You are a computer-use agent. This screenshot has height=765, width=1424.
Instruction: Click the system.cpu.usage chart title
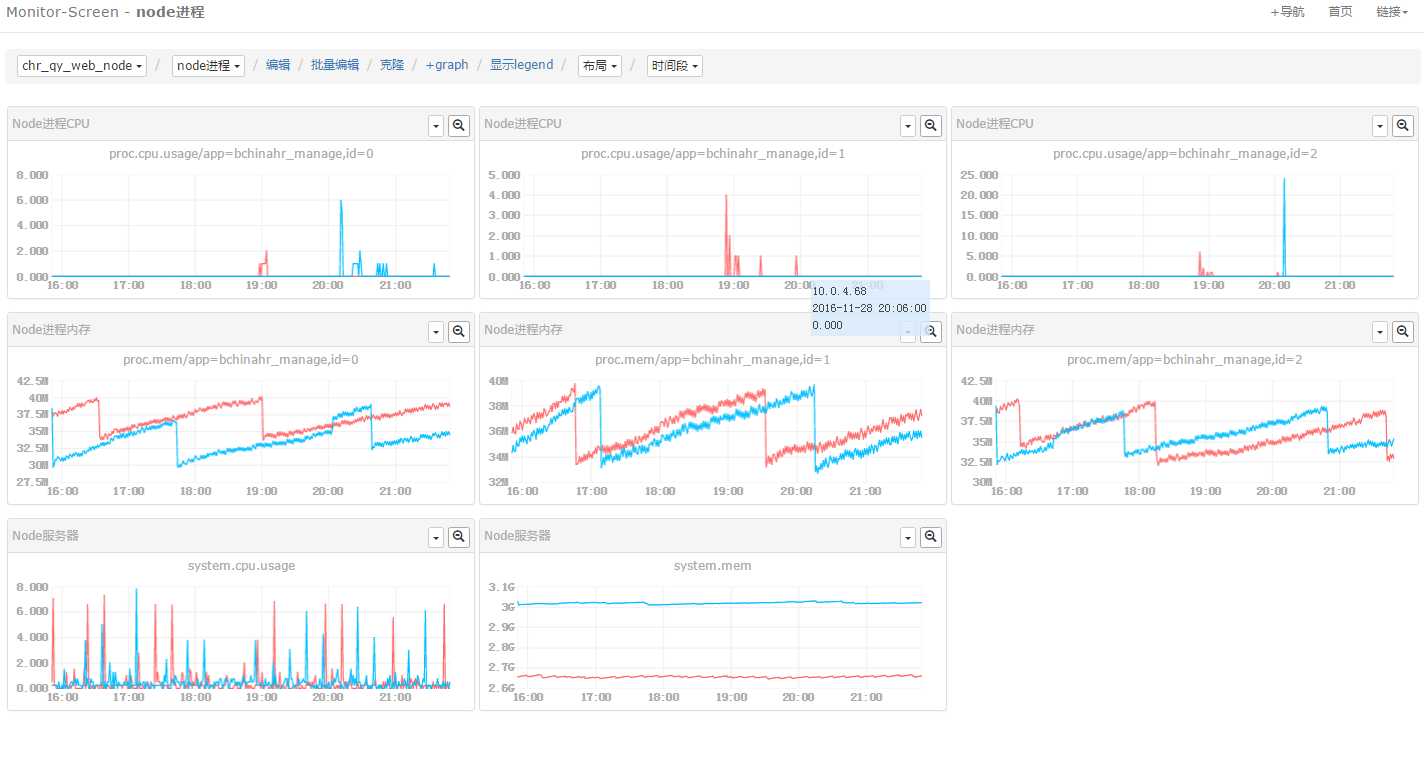tap(241, 566)
